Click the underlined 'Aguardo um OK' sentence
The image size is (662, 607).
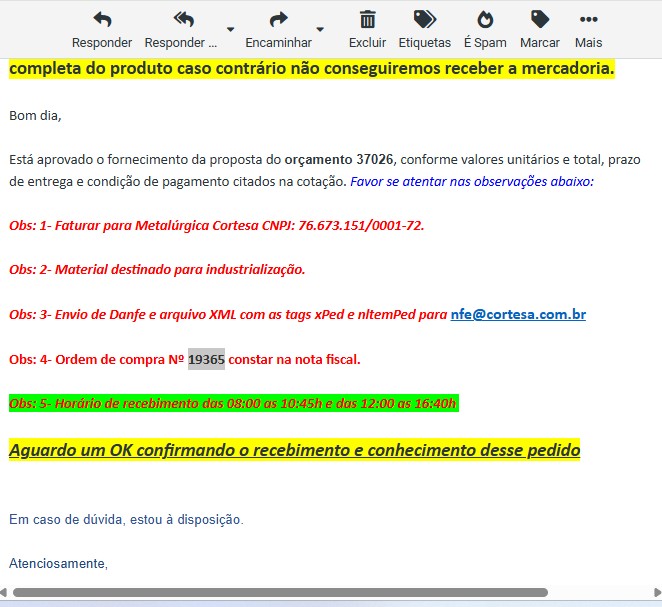point(294,450)
